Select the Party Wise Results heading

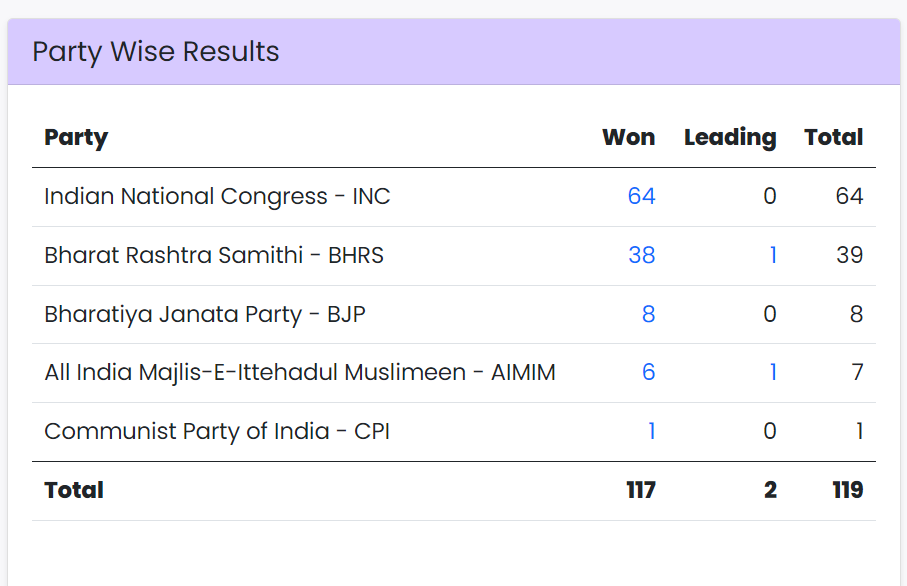click(156, 51)
